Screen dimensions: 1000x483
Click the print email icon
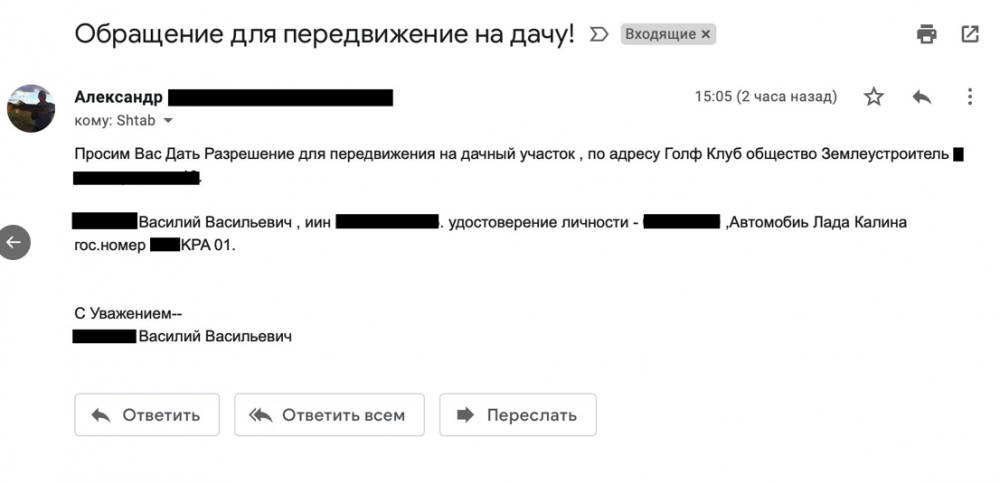click(927, 34)
